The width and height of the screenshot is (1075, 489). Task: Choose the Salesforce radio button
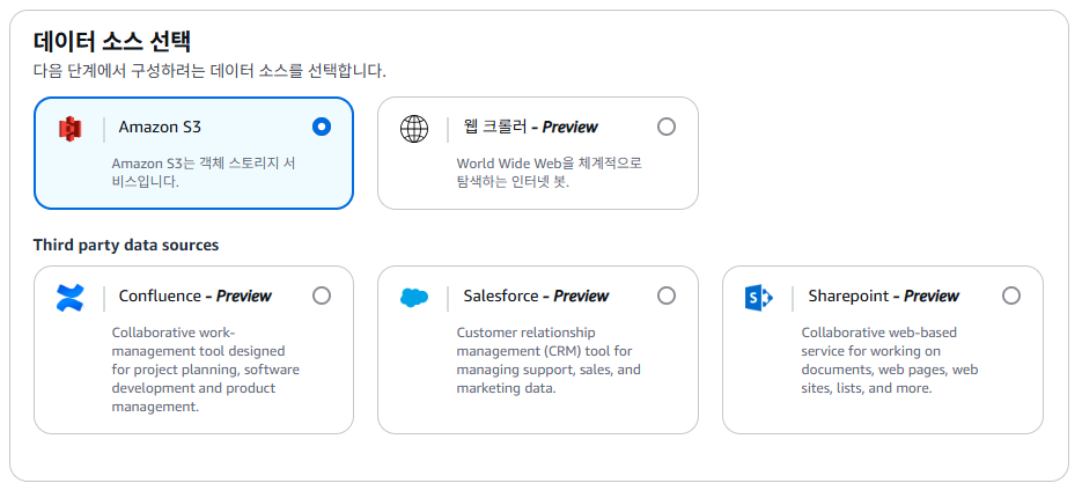point(666,296)
